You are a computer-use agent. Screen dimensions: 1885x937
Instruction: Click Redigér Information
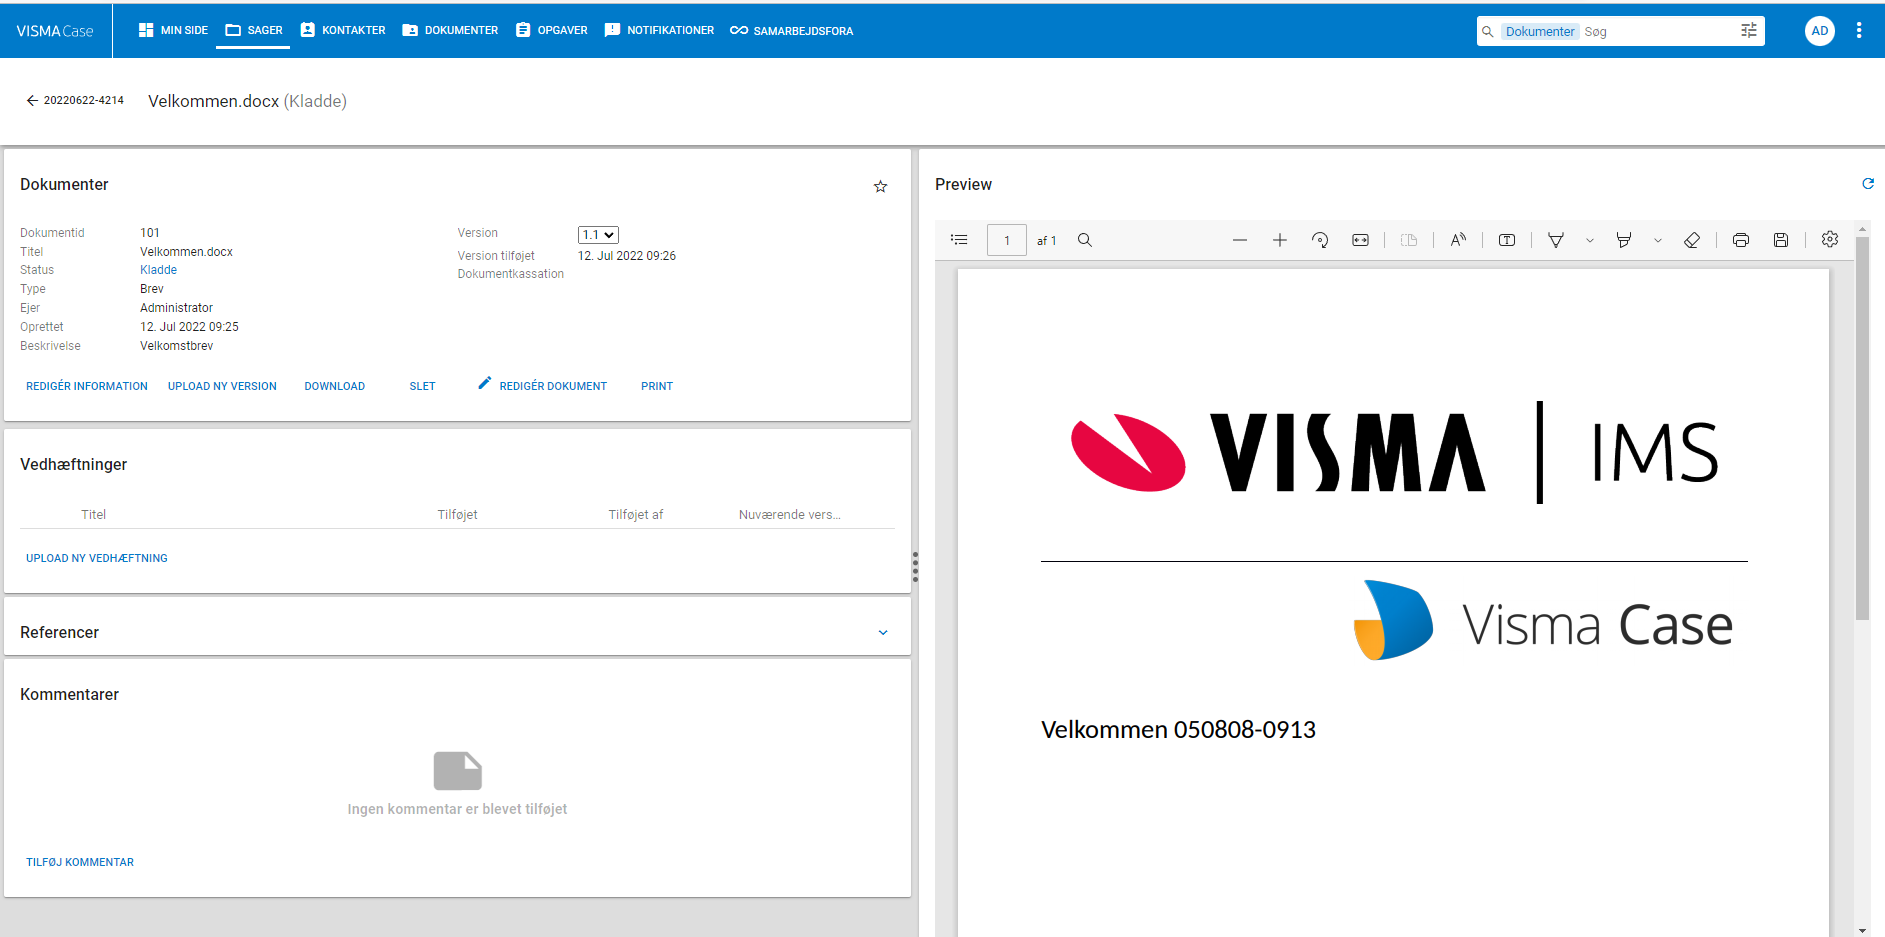[x=87, y=386]
